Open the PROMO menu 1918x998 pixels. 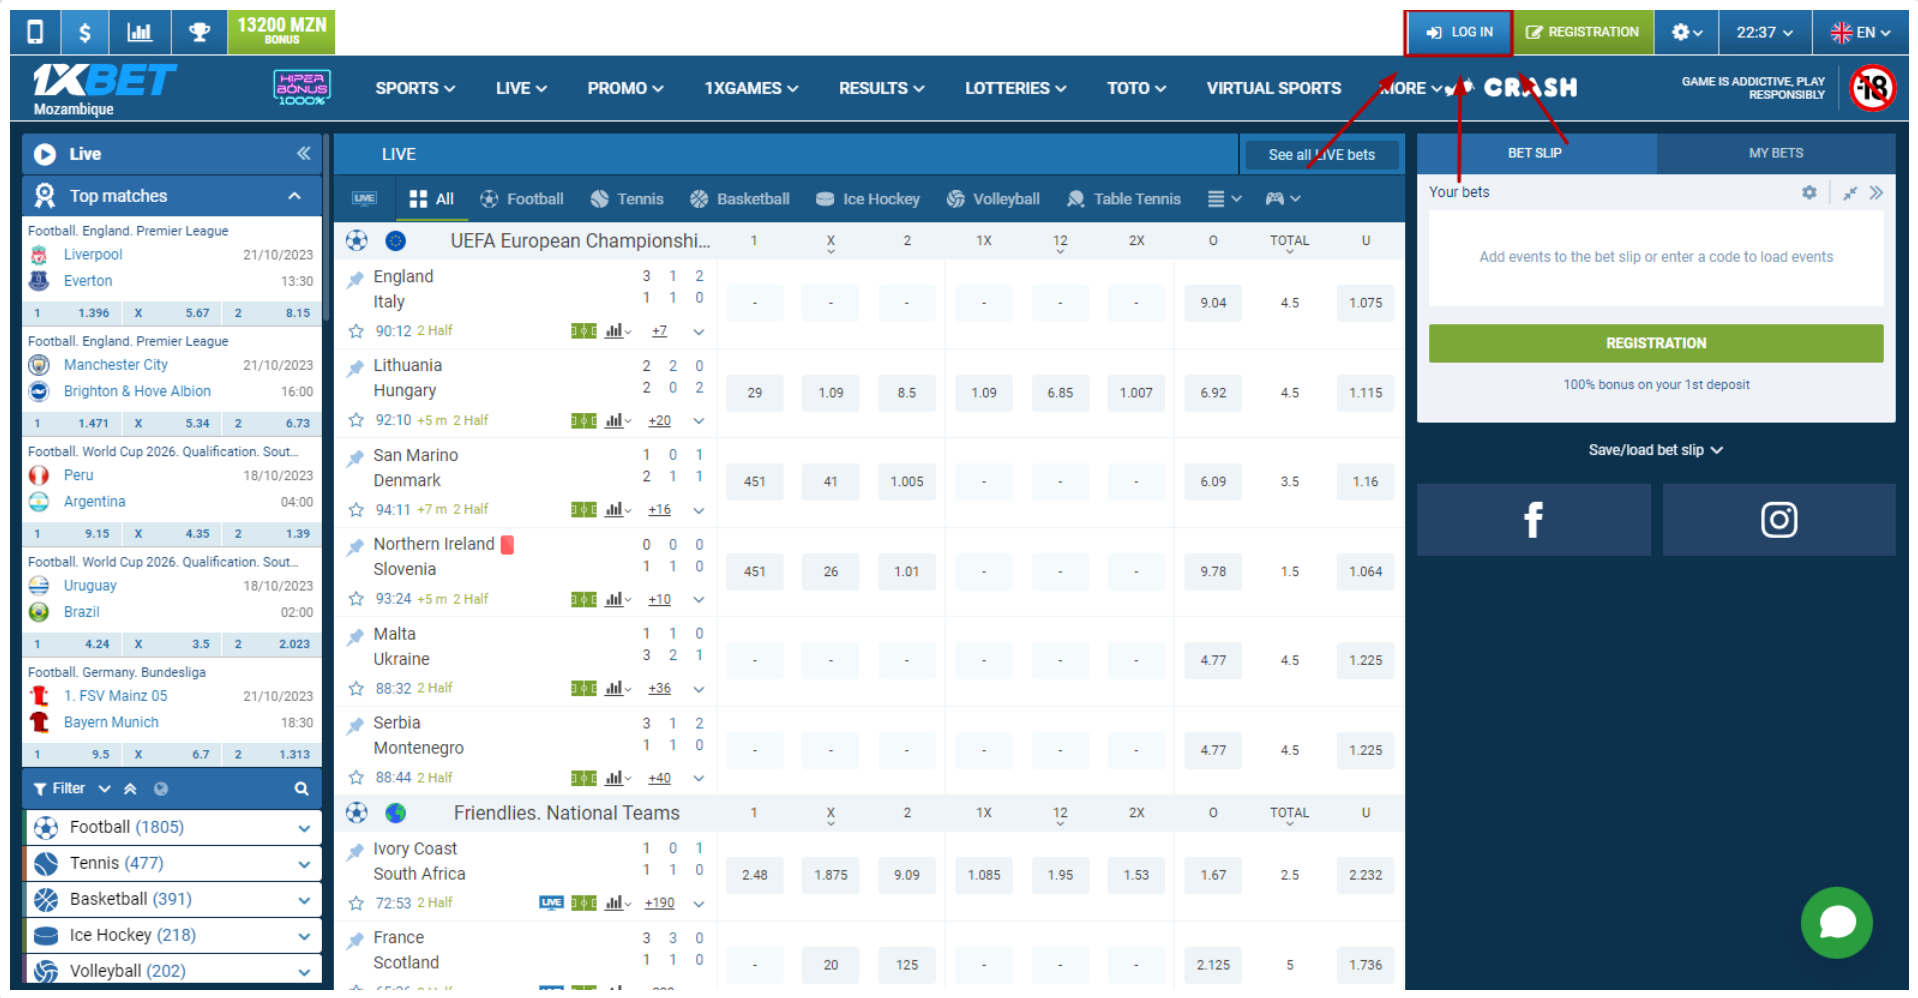pos(625,88)
